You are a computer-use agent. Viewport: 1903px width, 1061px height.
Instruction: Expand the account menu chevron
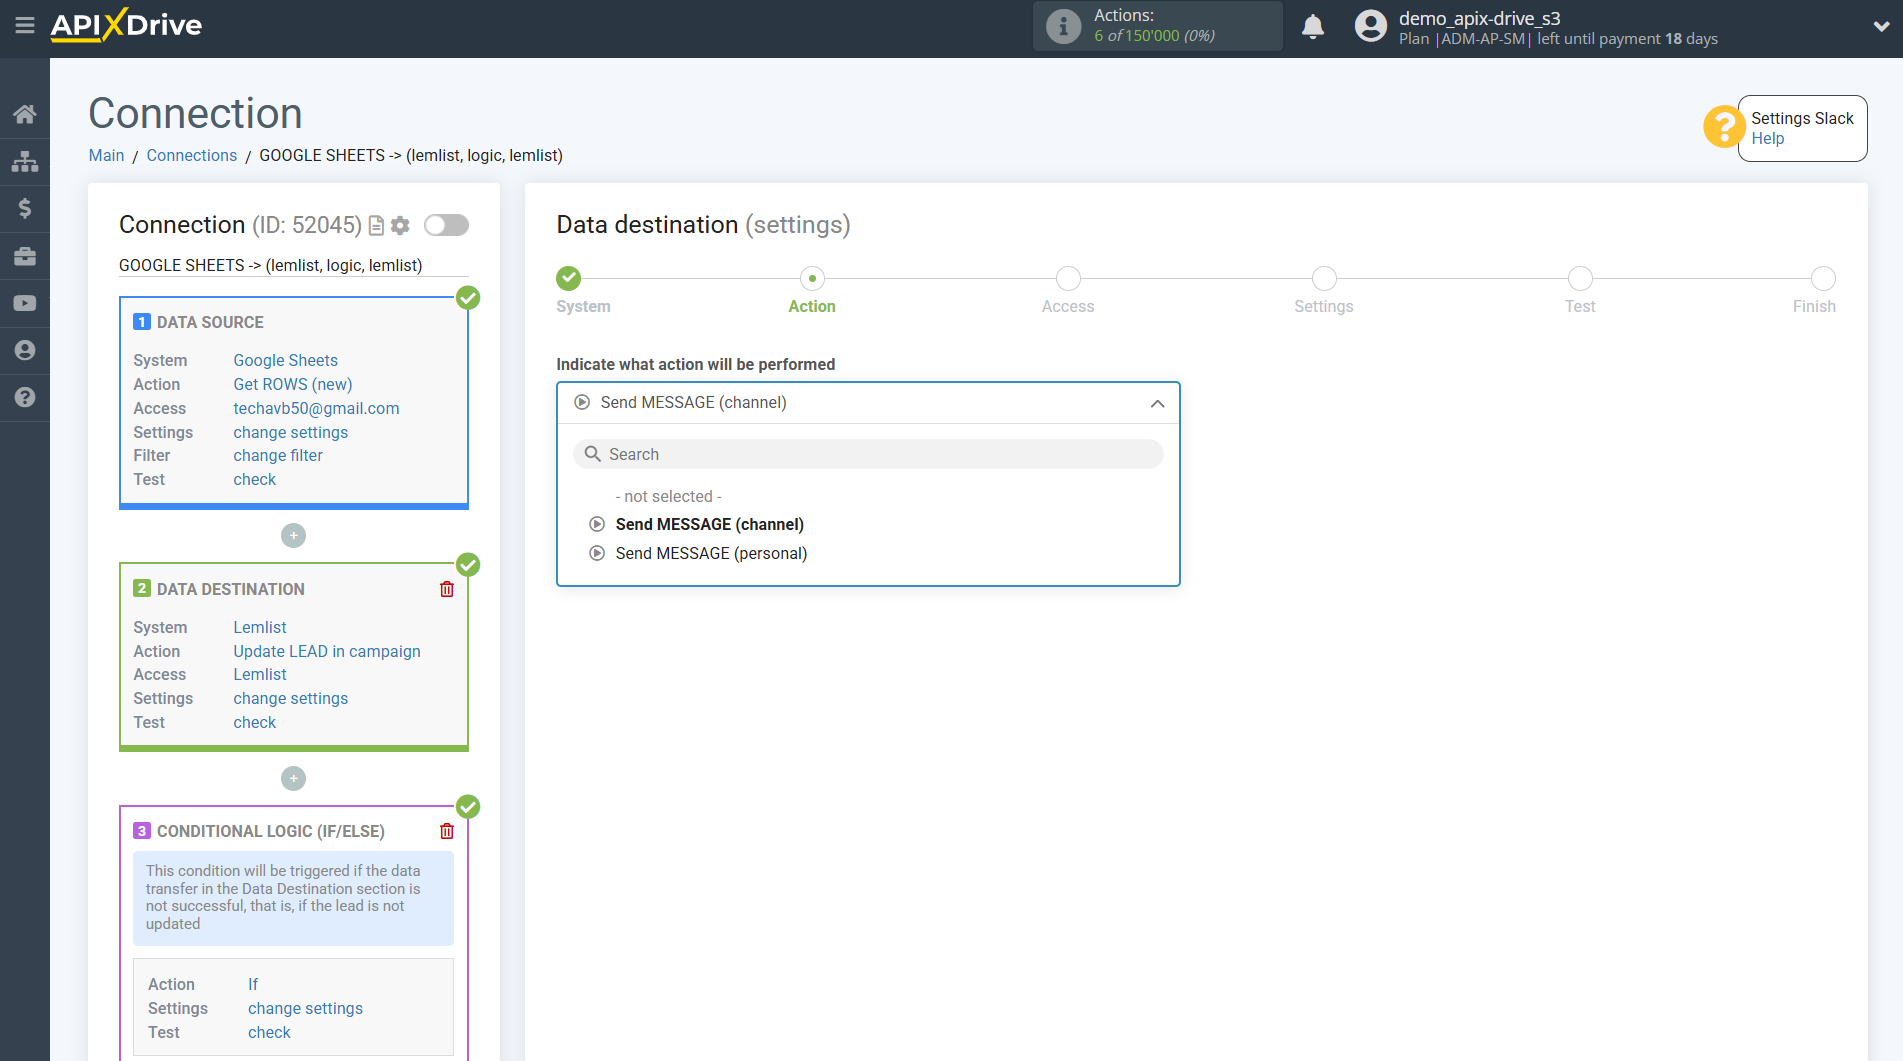(x=1881, y=27)
